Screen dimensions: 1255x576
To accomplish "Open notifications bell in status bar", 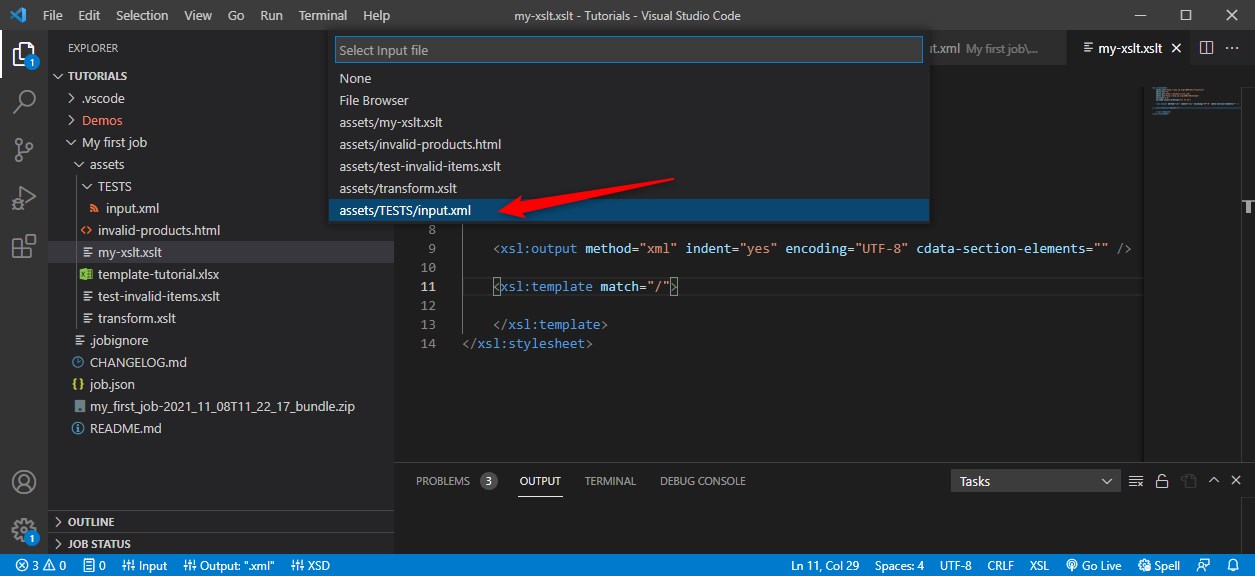I will pos(1235,565).
